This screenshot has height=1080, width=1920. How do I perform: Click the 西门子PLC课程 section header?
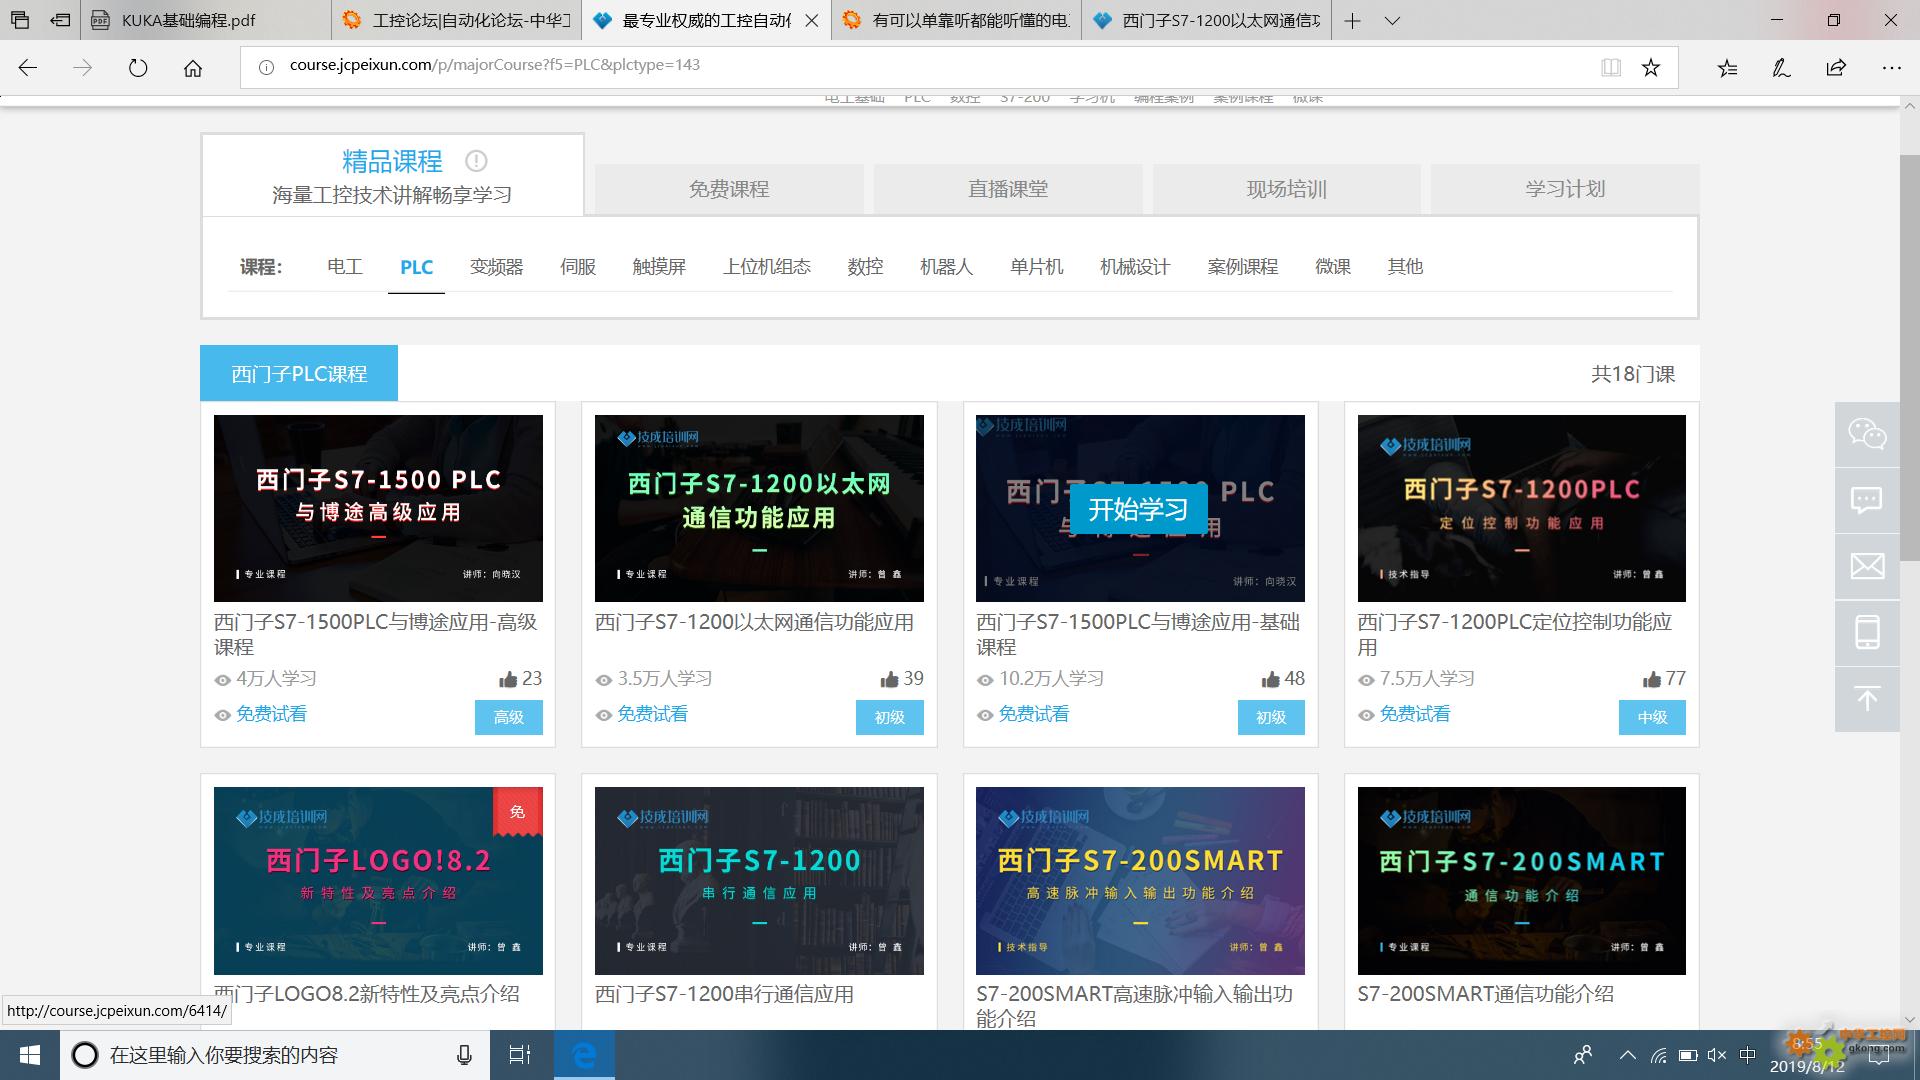(299, 373)
